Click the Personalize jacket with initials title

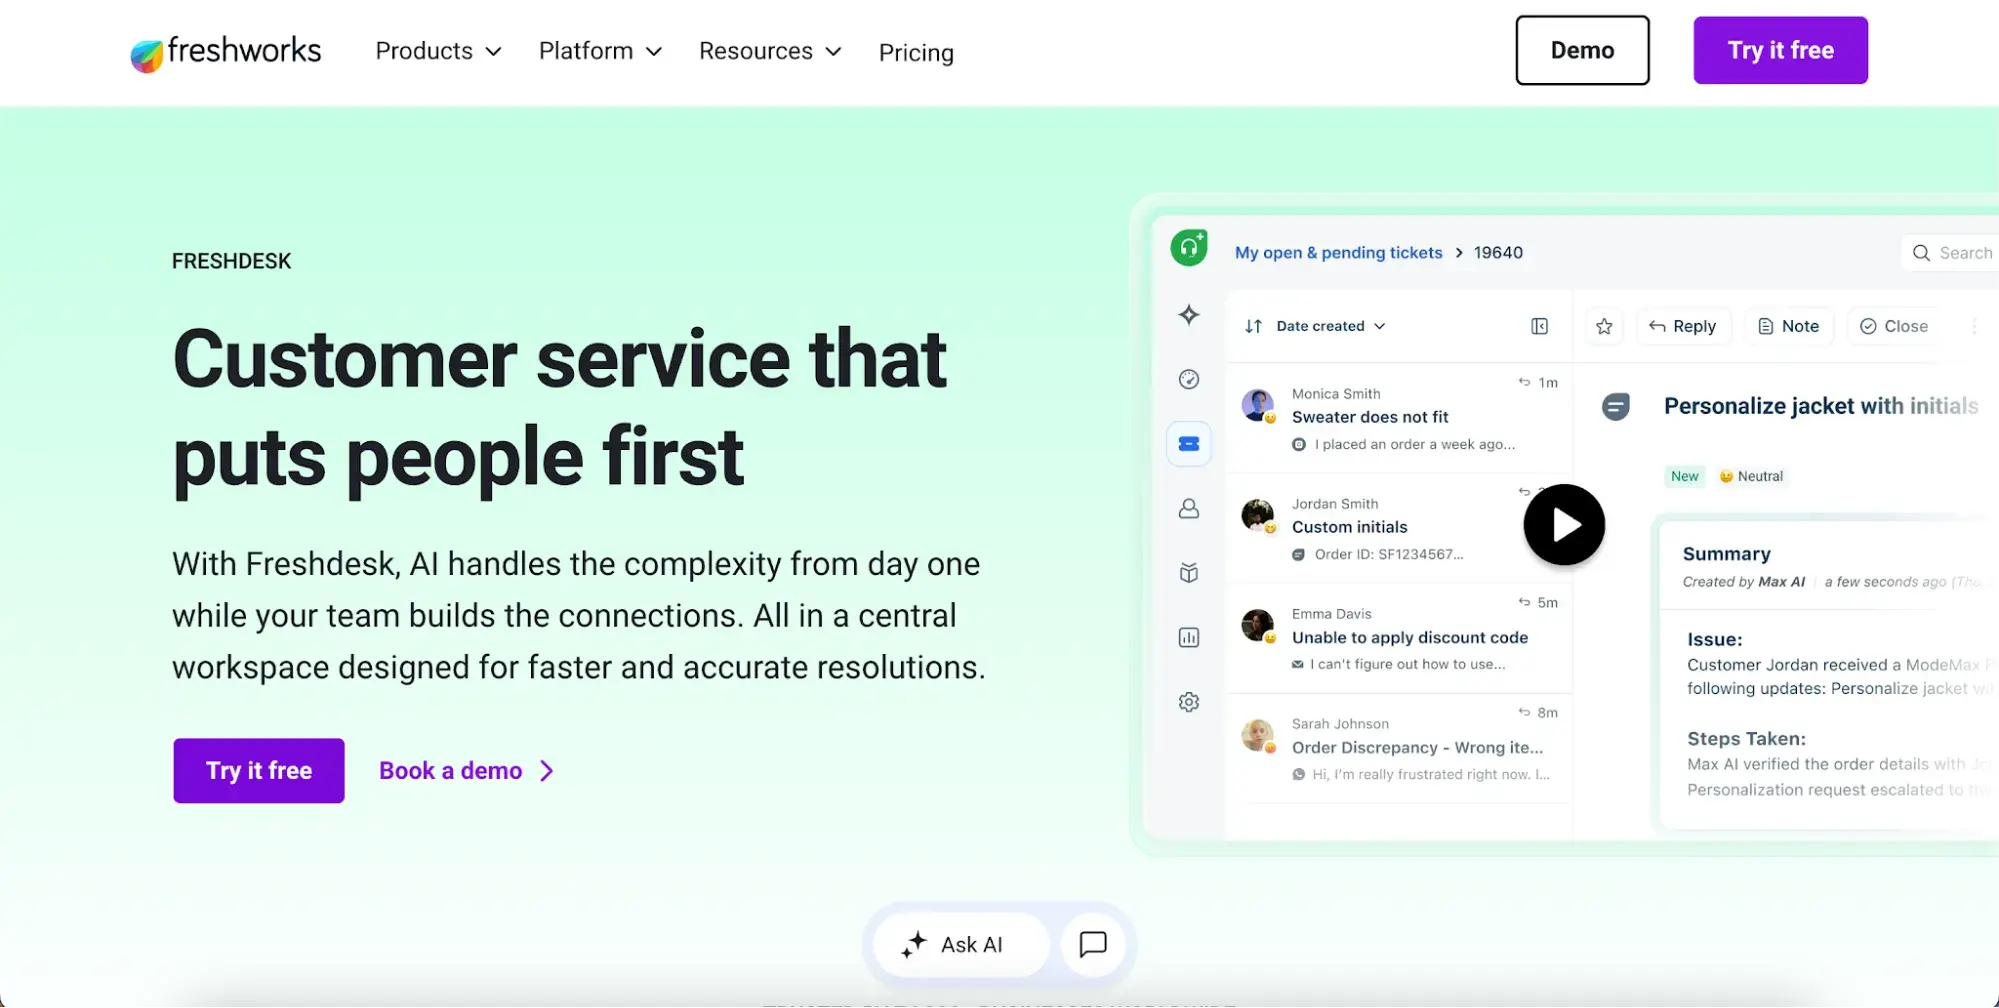[1820, 406]
